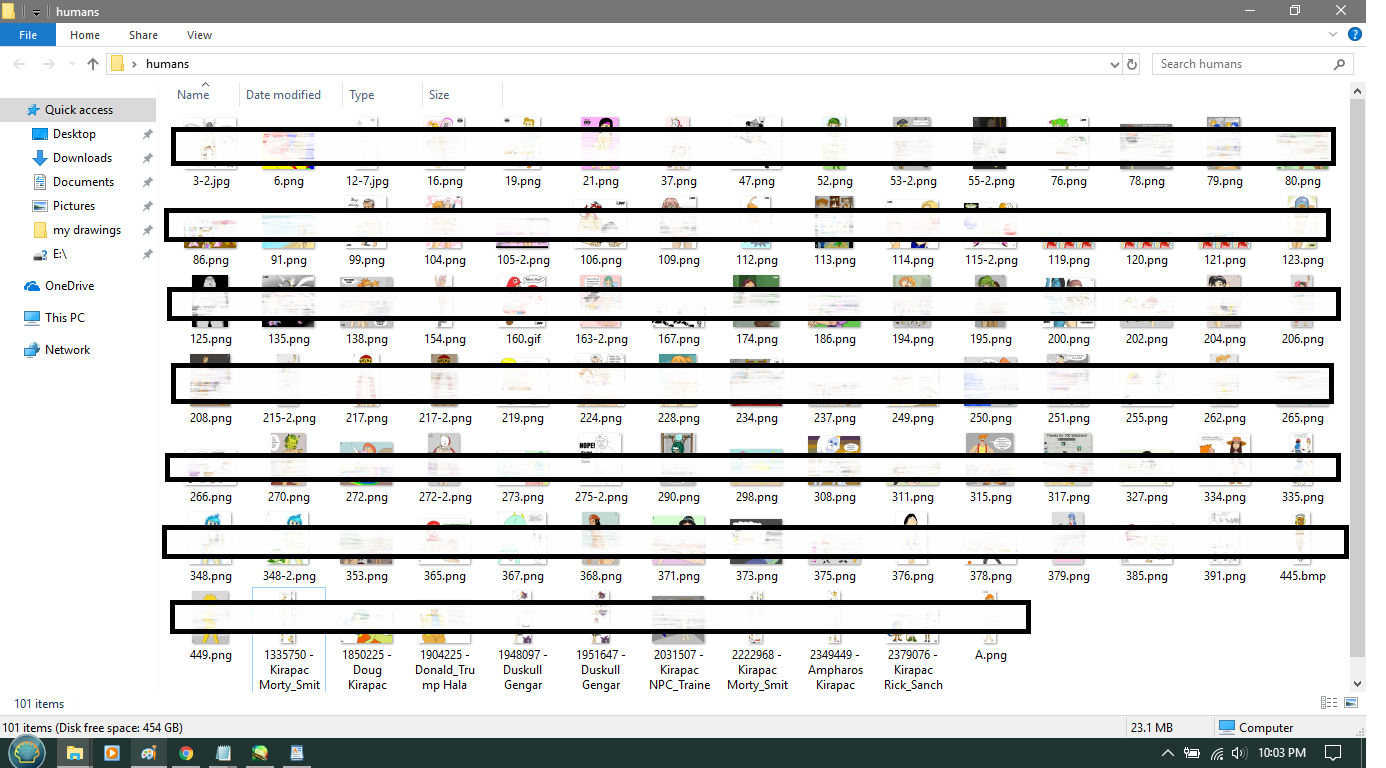Click the breadcrumb chevron before humans
This screenshot has width=1386, height=768.
click(134, 64)
